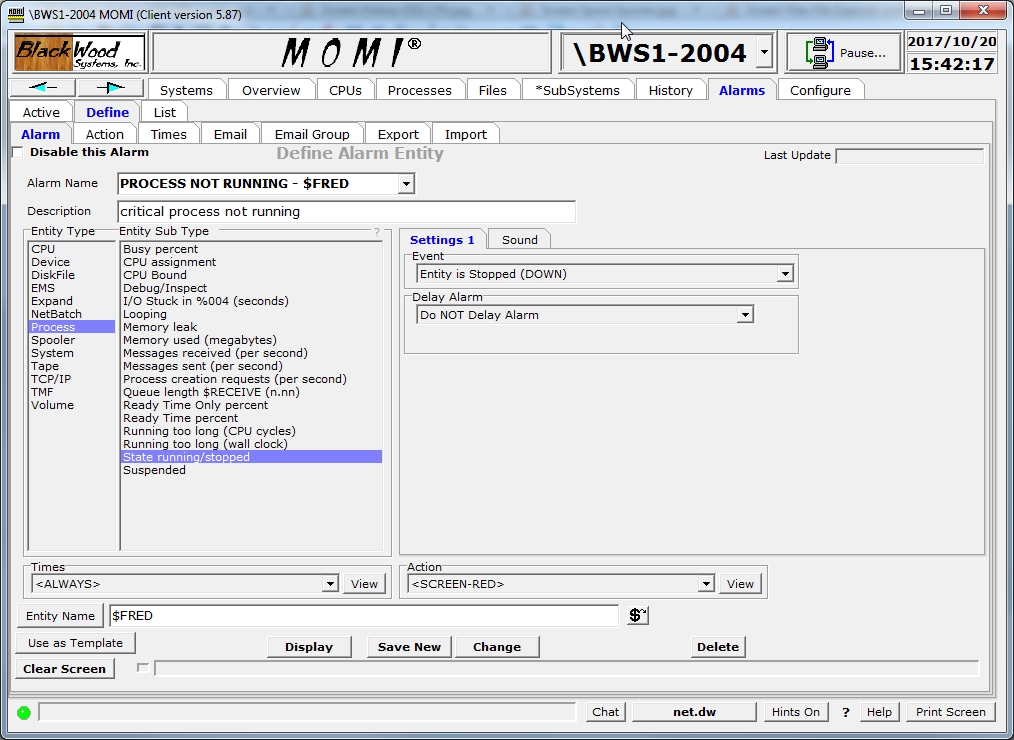This screenshot has width=1014, height=740.
Task: Select Memory leak in Entity Sub Type
Action: (160, 327)
